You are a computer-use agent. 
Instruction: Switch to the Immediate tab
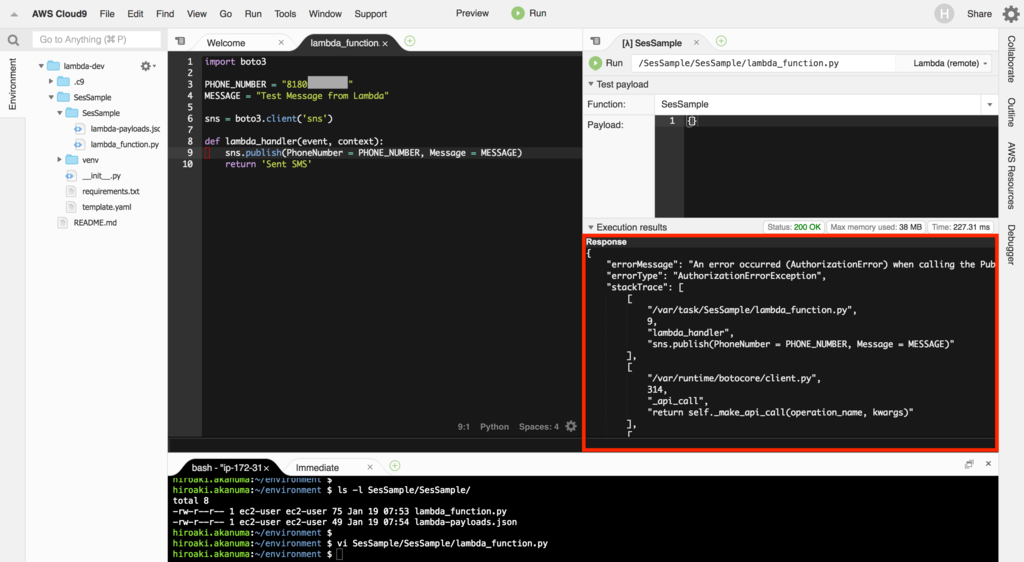pos(317,467)
